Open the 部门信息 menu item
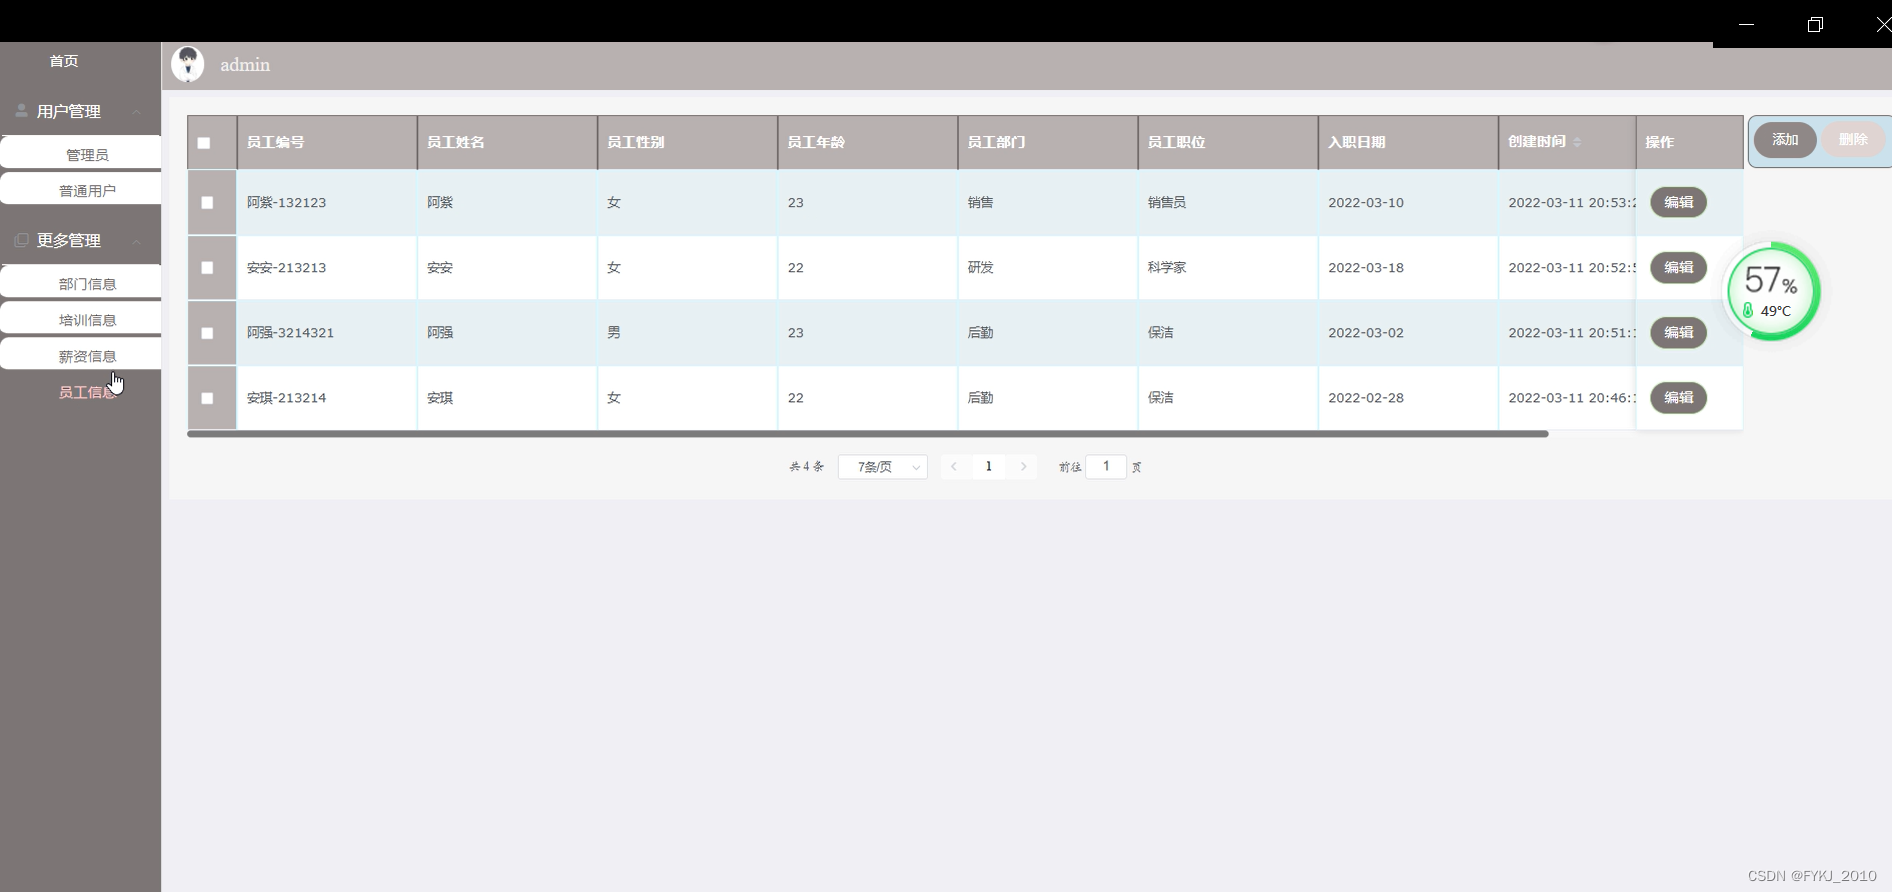The width and height of the screenshot is (1892, 892). point(81,282)
